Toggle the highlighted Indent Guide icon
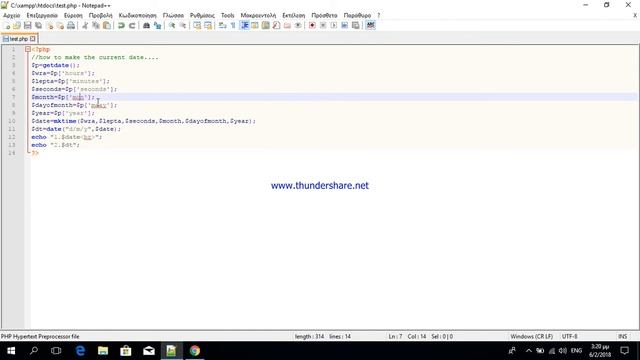The height and width of the screenshot is (360, 640). [244, 25]
